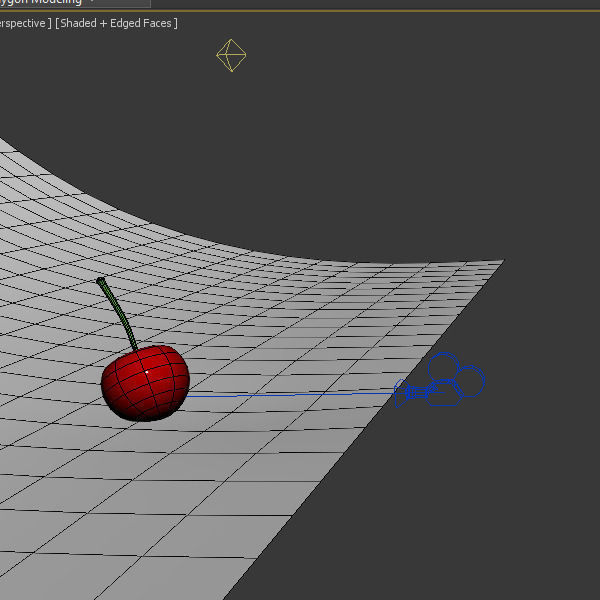Open the Shaded + Edged Faces viewport menu
600x600 pixels.
(x=116, y=23)
